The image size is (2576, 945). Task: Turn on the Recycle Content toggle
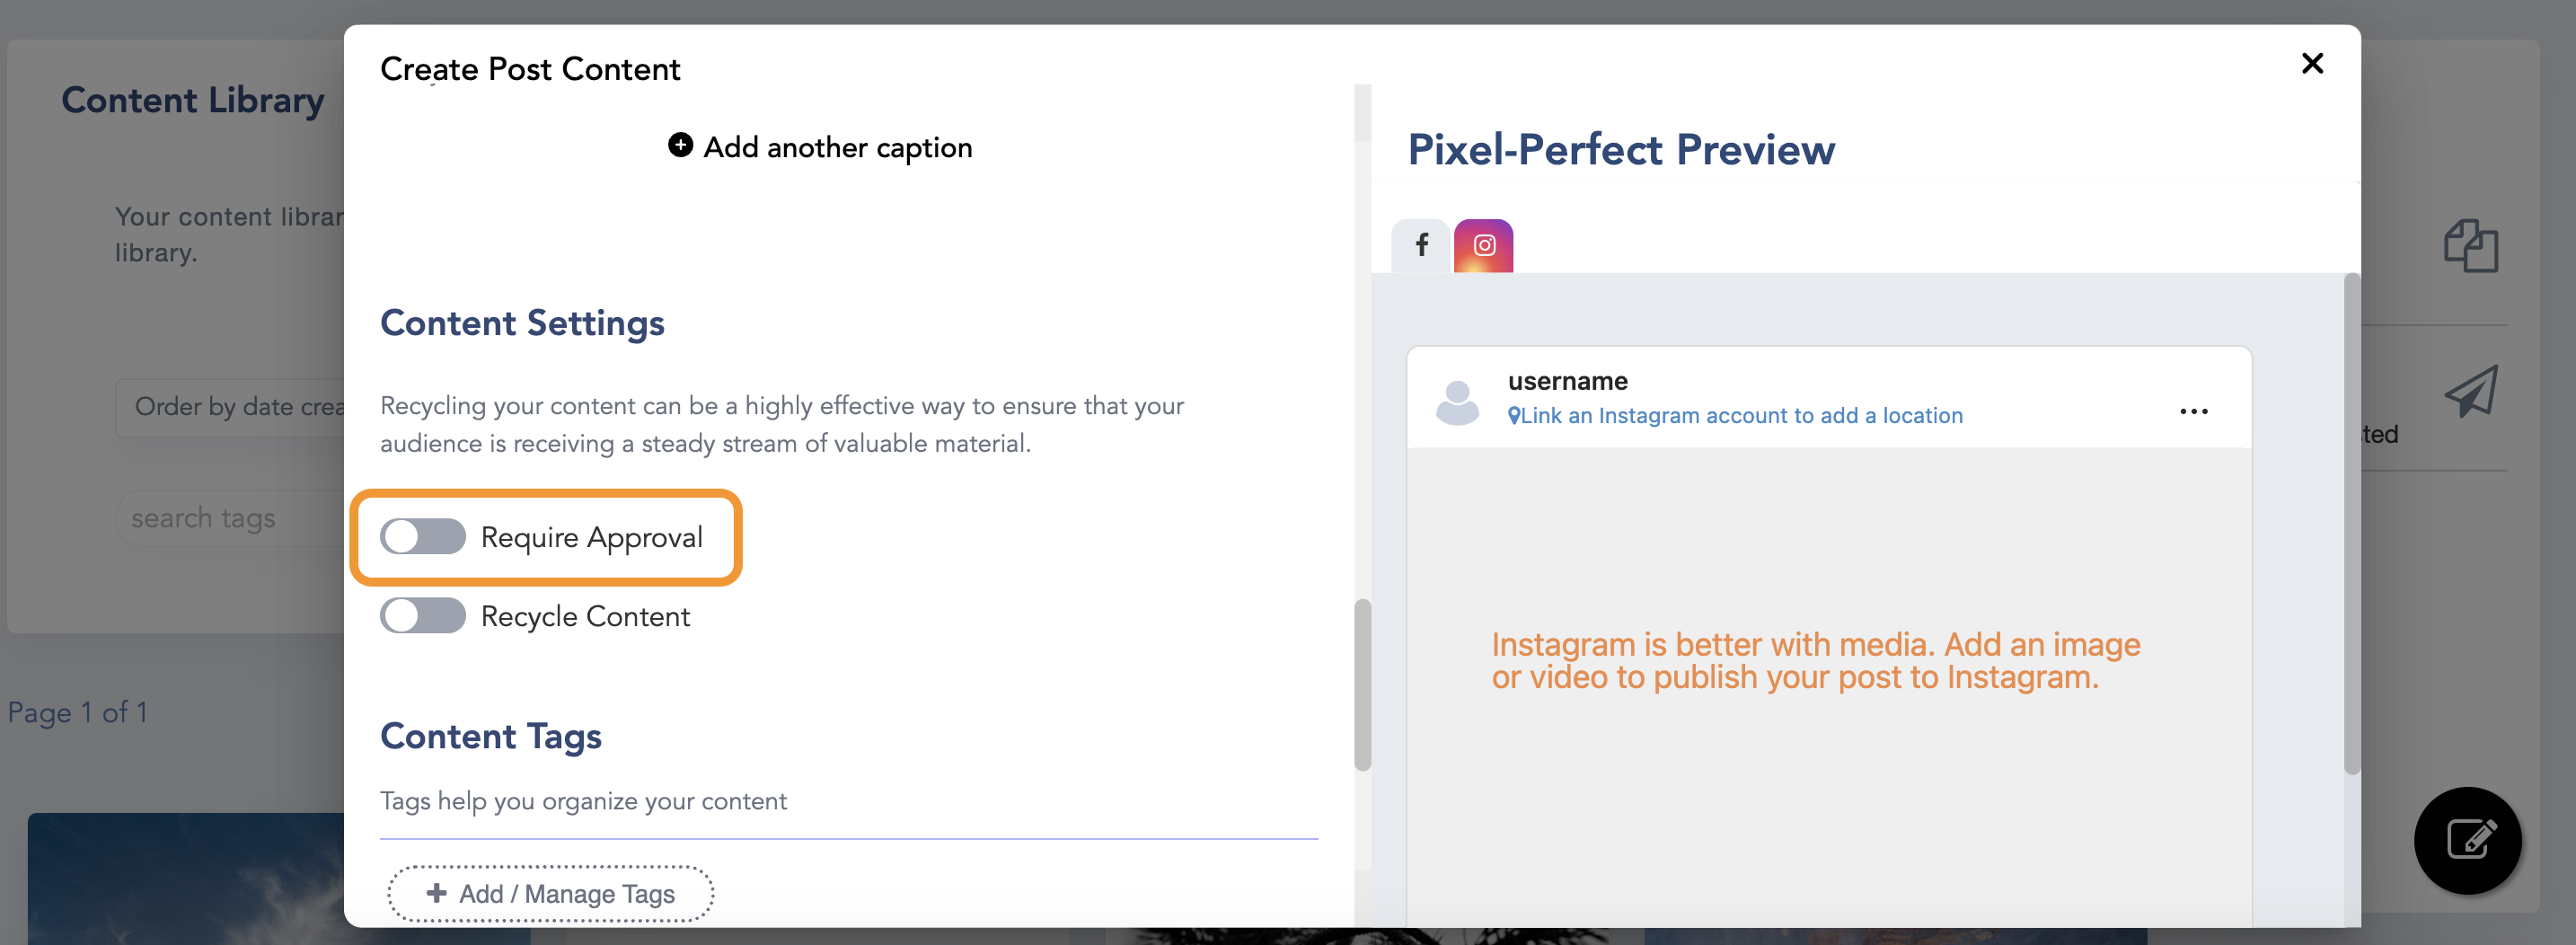(x=423, y=616)
